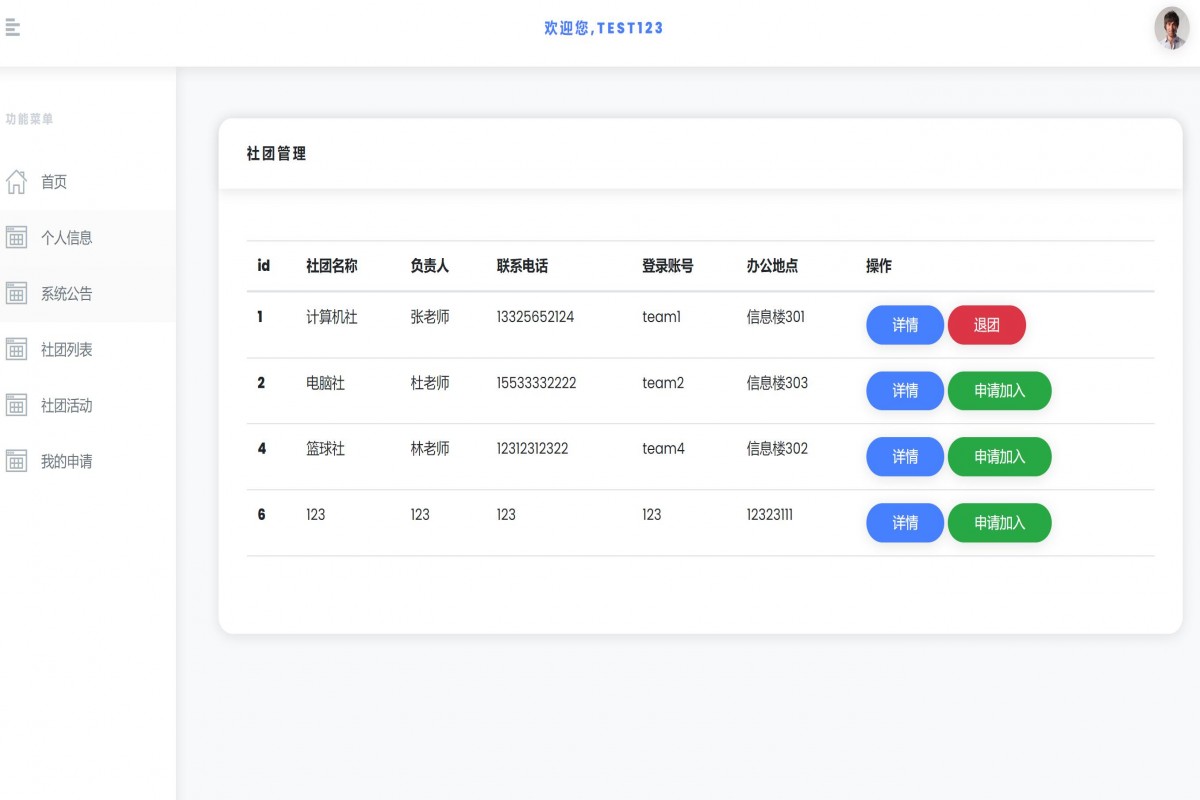Click 详情 for club id 6

904,522
